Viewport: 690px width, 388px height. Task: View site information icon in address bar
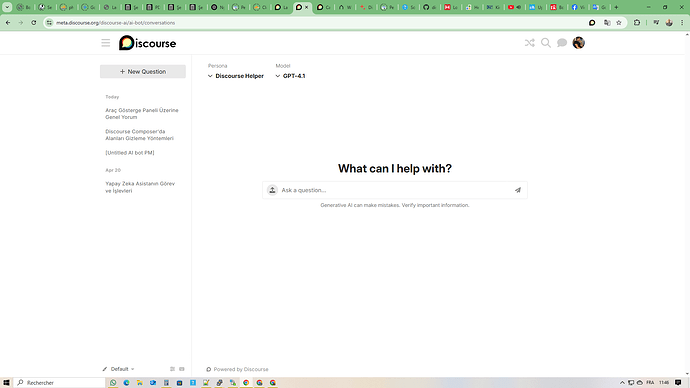49,22
